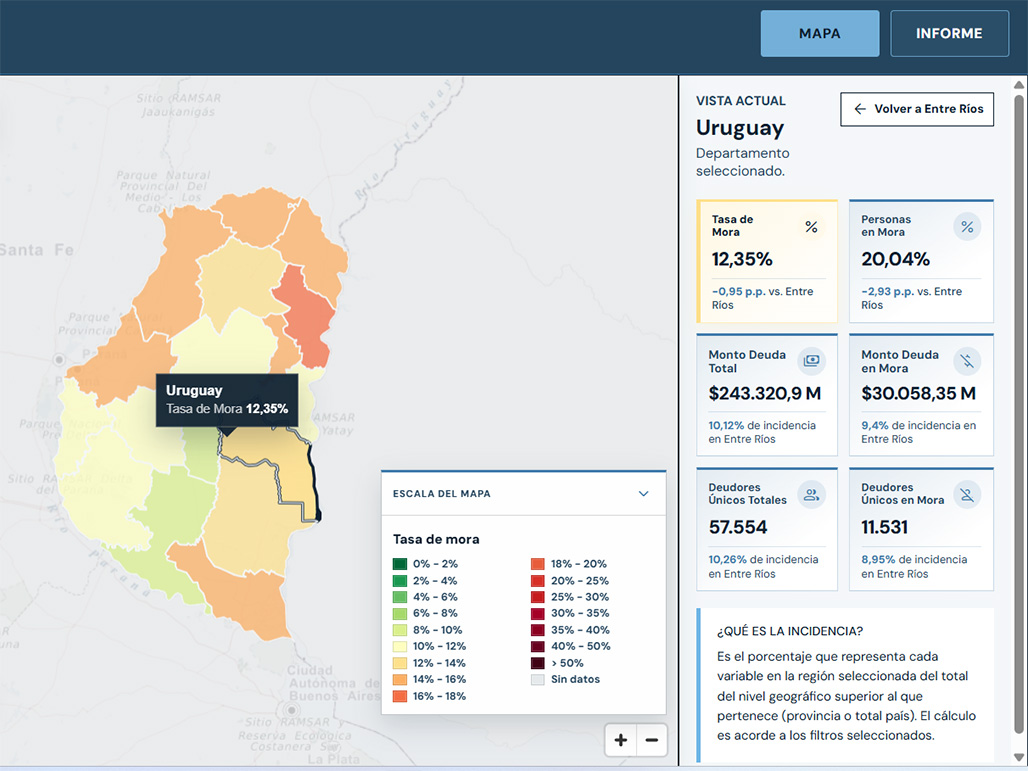The image size is (1028, 771).
Task: Go back with Volver a Entre Ríos
Action: point(917,109)
